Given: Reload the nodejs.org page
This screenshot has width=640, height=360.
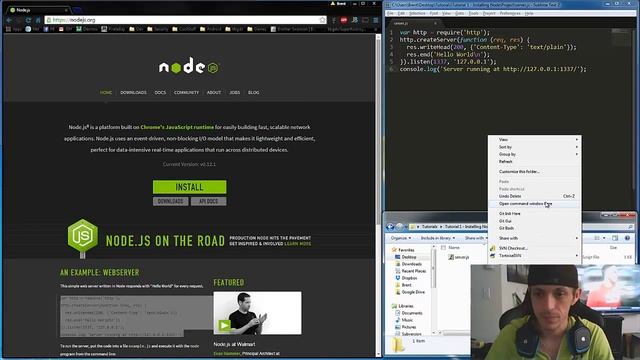Looking at the screenshot, I should pyautogui.click(x=28, y=20).
